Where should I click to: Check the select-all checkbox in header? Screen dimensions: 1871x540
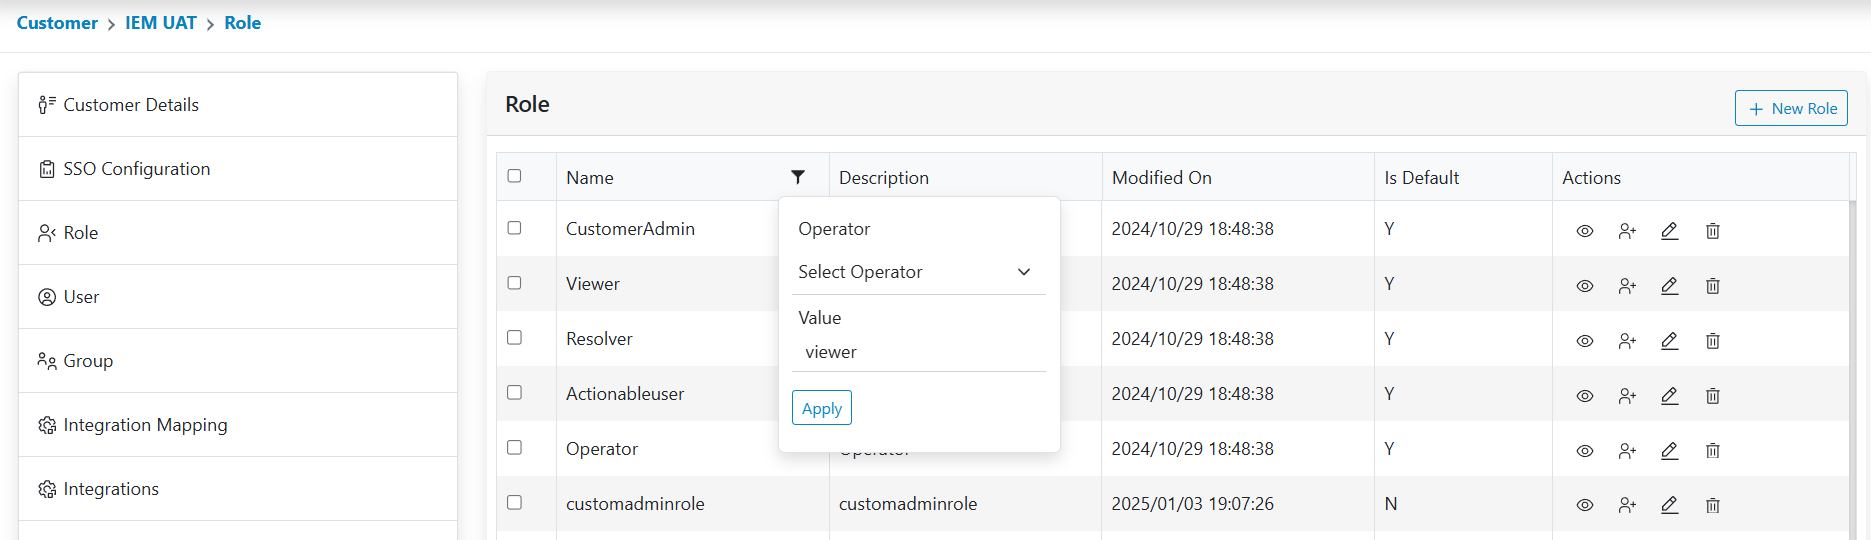point(515,176)
